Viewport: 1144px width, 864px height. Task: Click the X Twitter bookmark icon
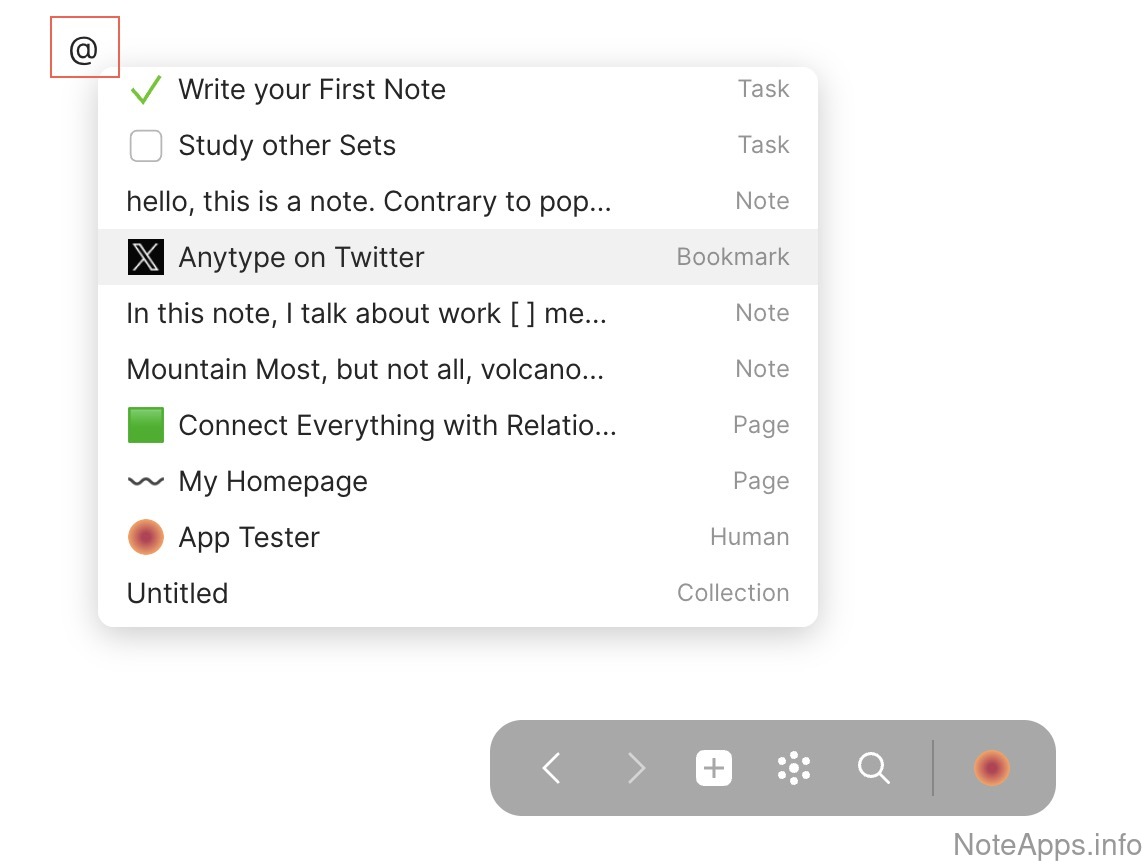pyautogui.click(x=146, y=257)
